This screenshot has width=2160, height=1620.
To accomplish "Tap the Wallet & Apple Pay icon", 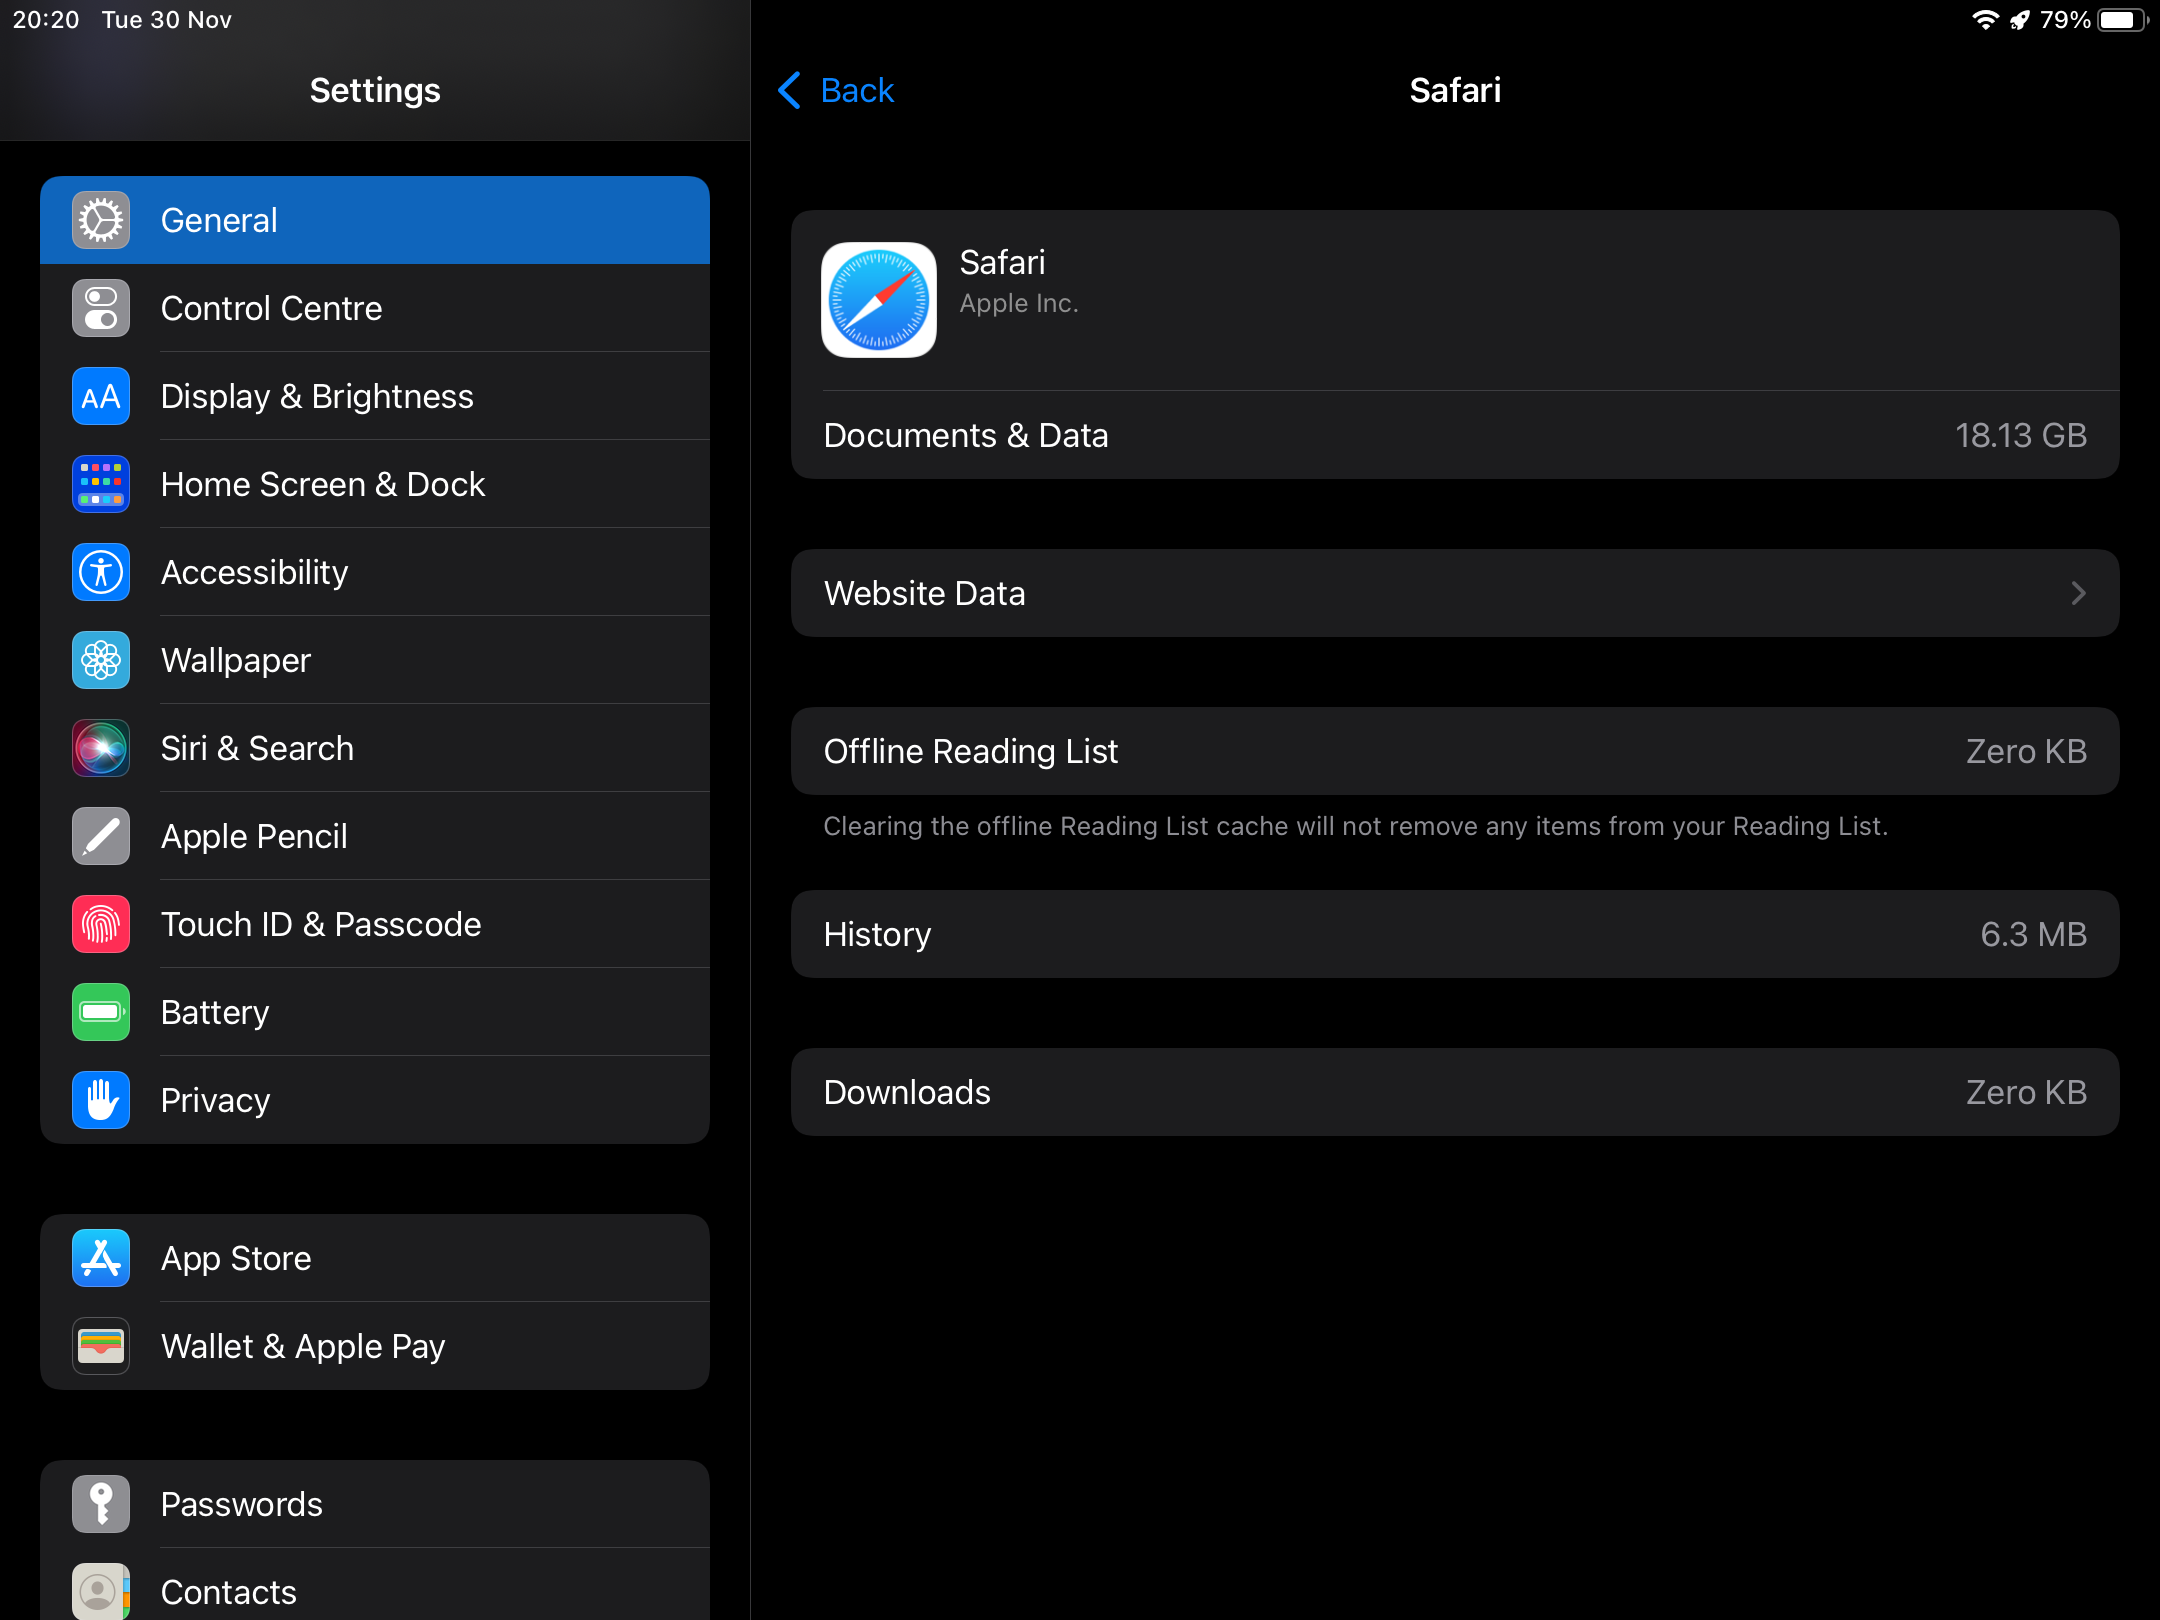I will (101, 1346).
